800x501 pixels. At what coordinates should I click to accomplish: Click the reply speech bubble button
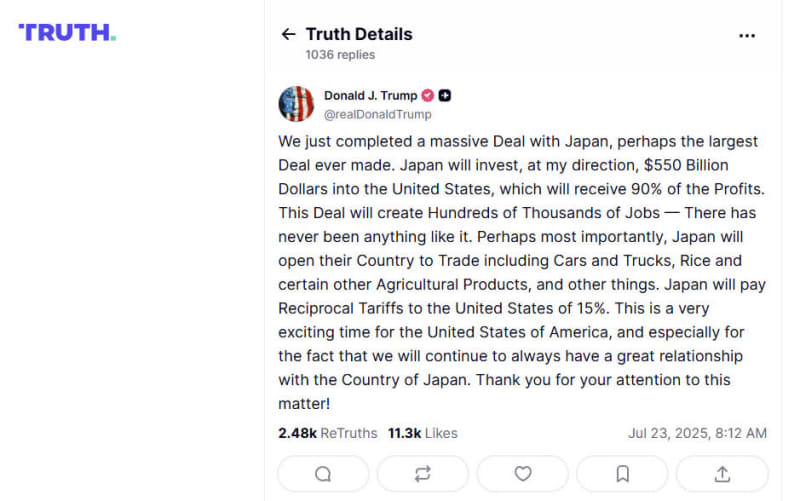[323, 473]
